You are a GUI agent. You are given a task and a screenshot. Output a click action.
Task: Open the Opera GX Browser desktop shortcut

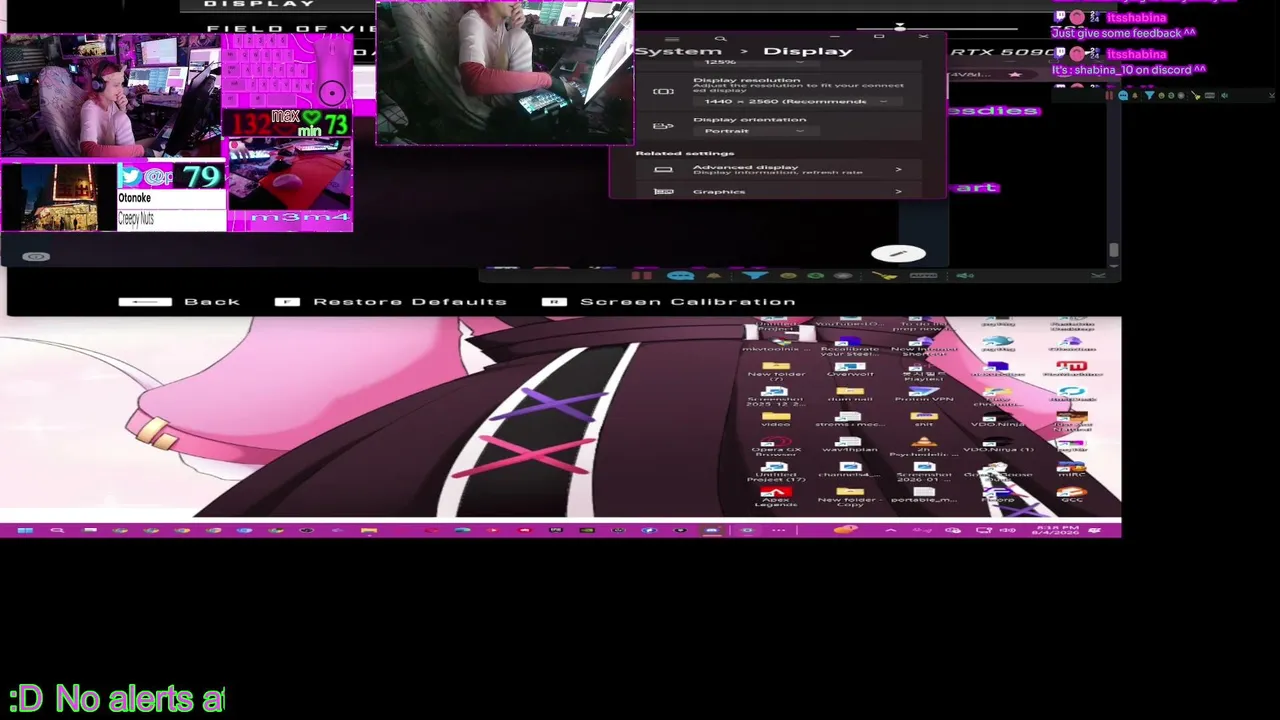(776, 446)
